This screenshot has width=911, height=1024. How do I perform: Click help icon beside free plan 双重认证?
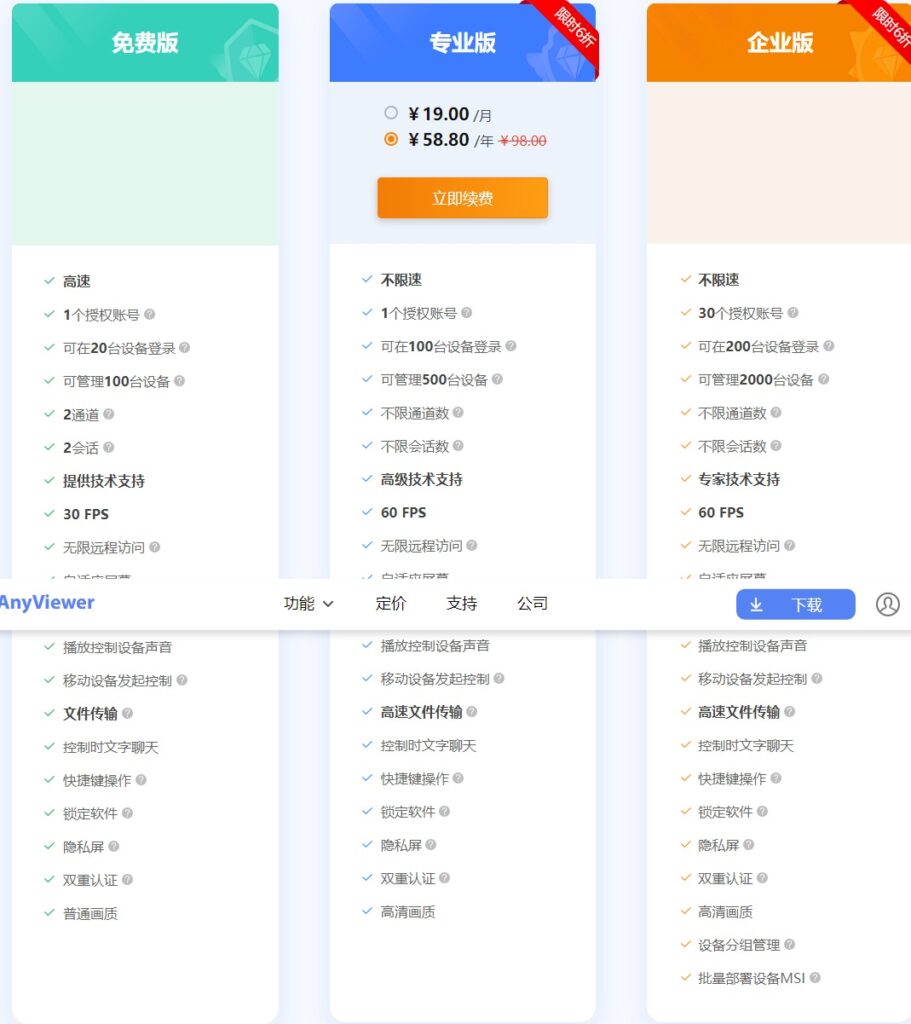tap(127, 880)
